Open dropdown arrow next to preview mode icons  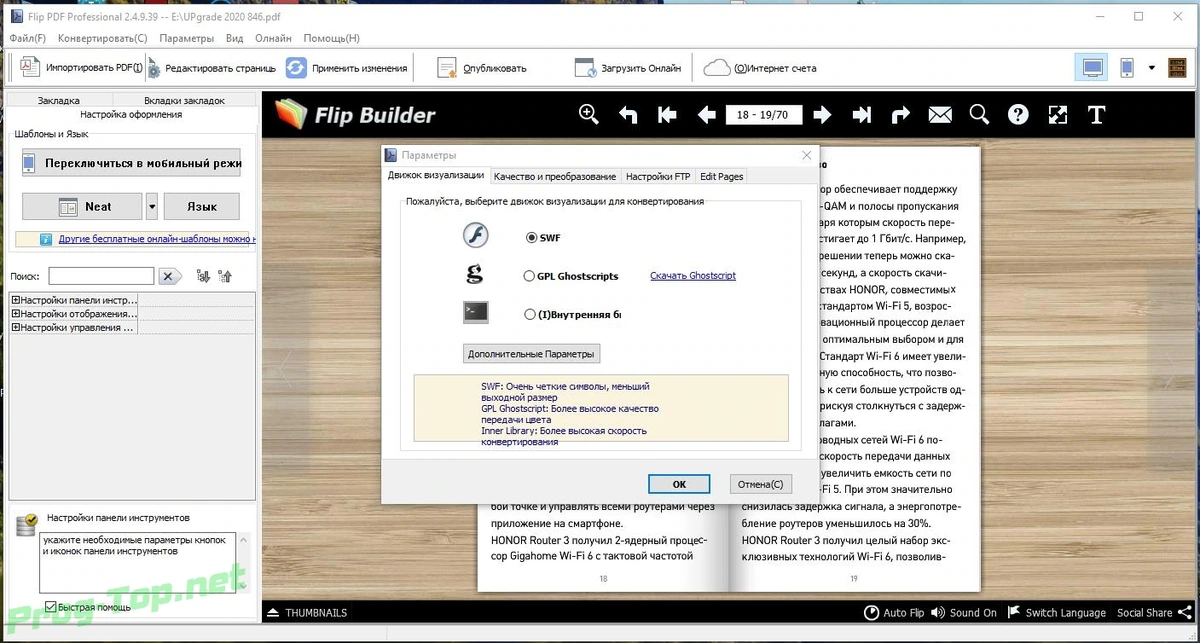tap(1151, 68)
